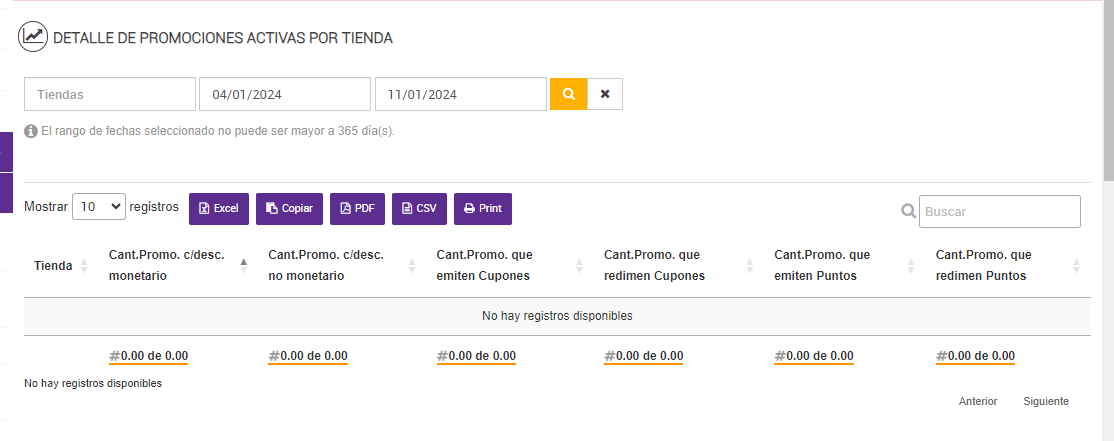This screenshot has width=1114, height=441.
Task: Click 'No hay registros disponibles' table row
Action: tap(557, 316)
